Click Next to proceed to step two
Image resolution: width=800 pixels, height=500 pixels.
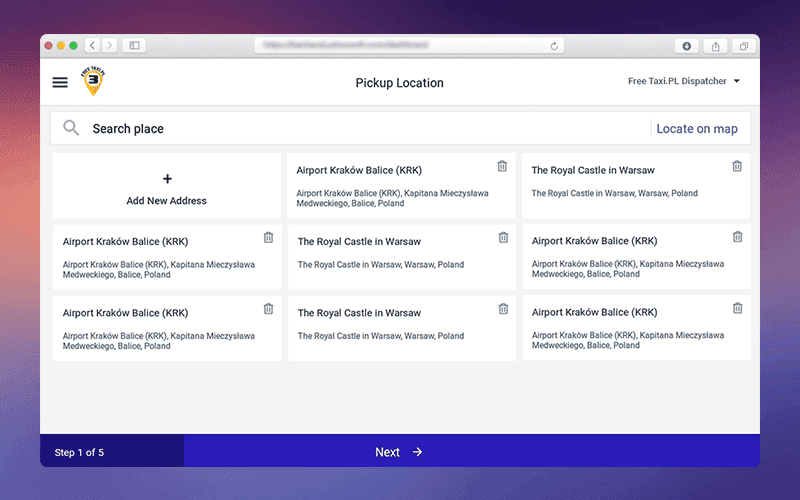399,452
